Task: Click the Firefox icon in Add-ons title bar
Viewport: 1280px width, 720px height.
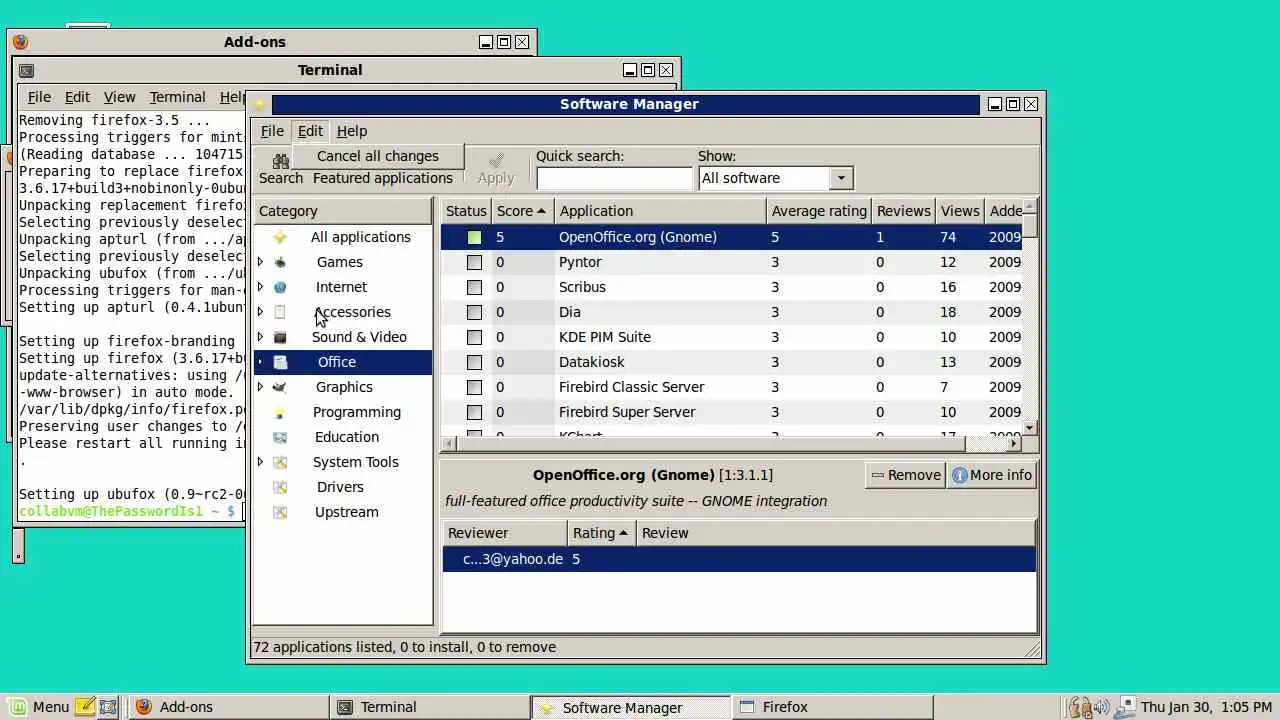Action: coord(20,42)
